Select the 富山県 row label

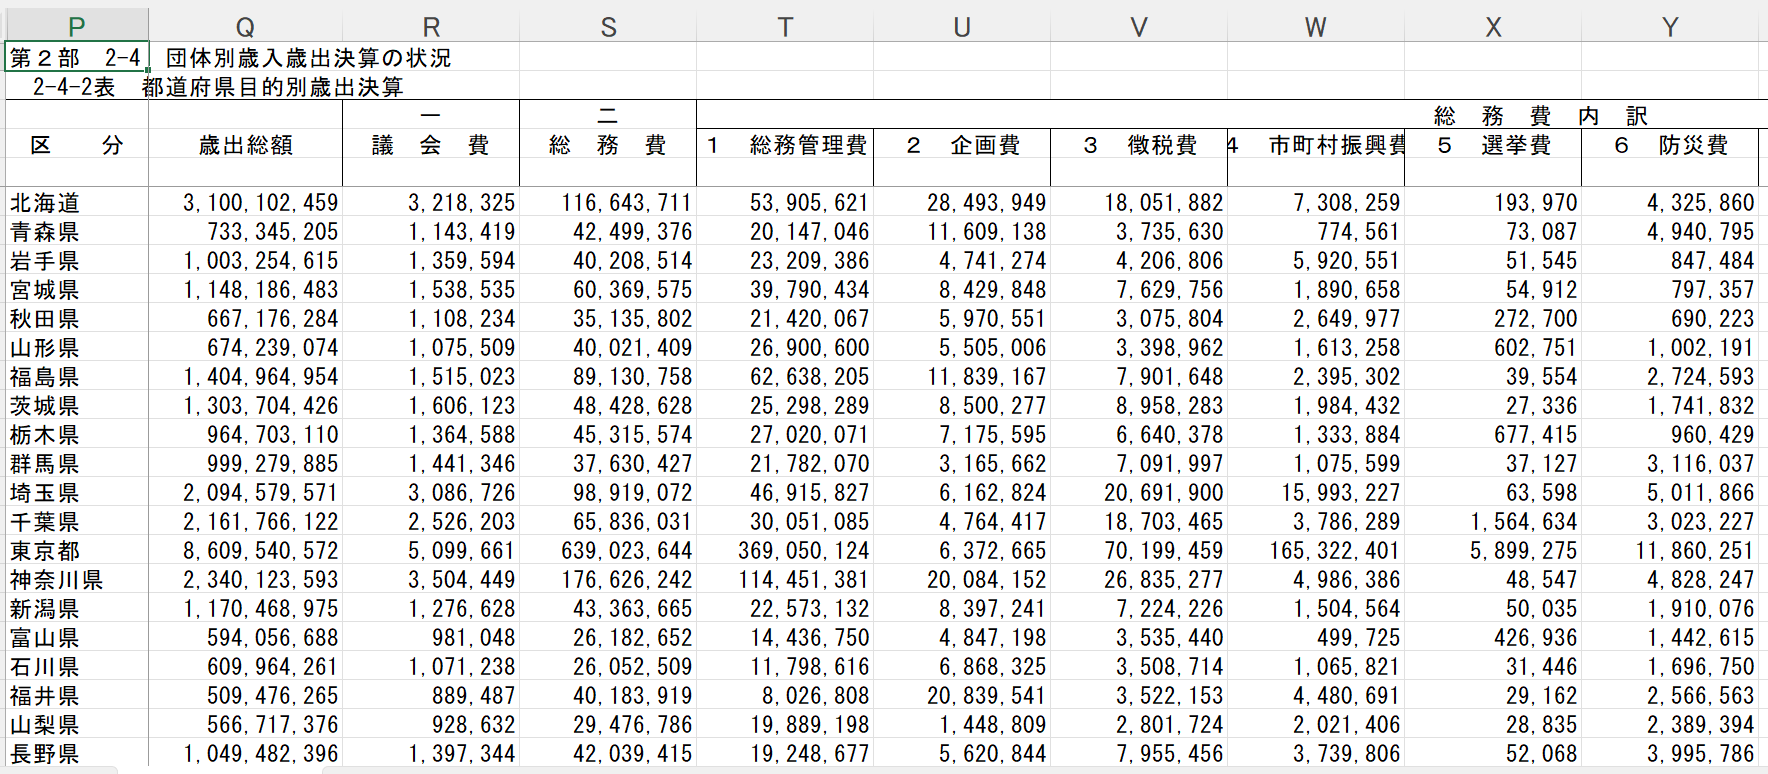pyautogui.click(x=76, y=638)
